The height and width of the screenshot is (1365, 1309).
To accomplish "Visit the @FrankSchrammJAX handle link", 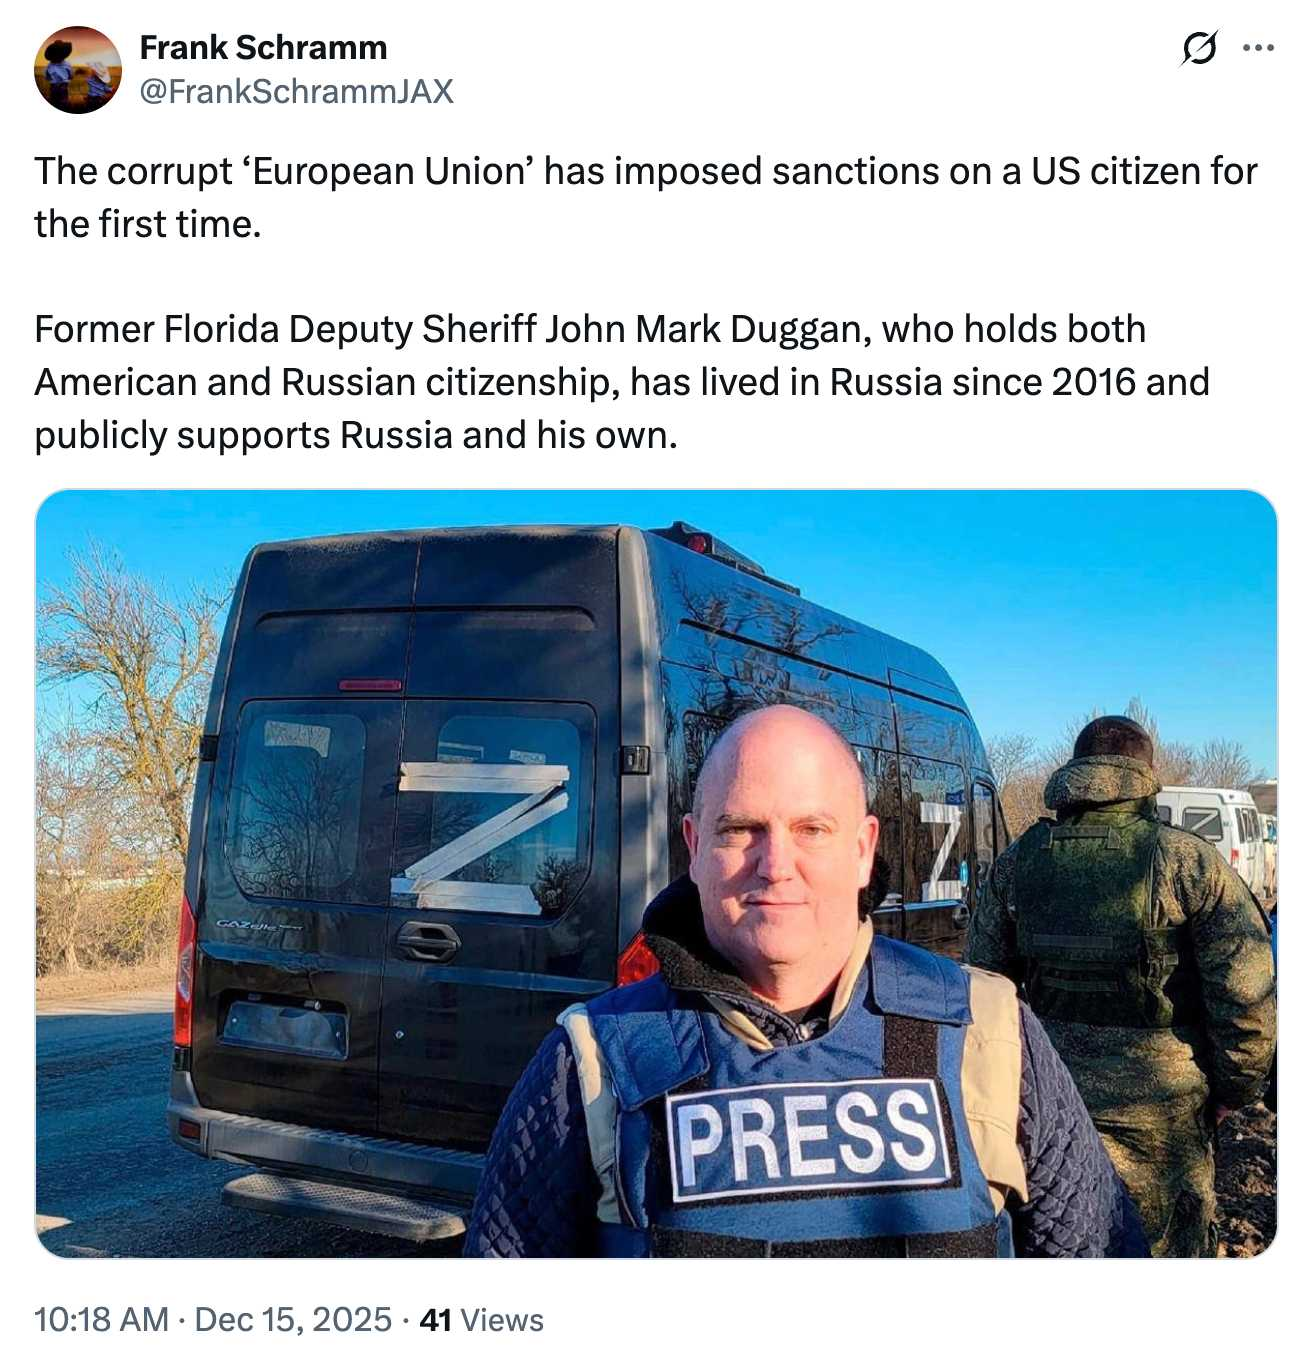I will (x=296, y=91).
